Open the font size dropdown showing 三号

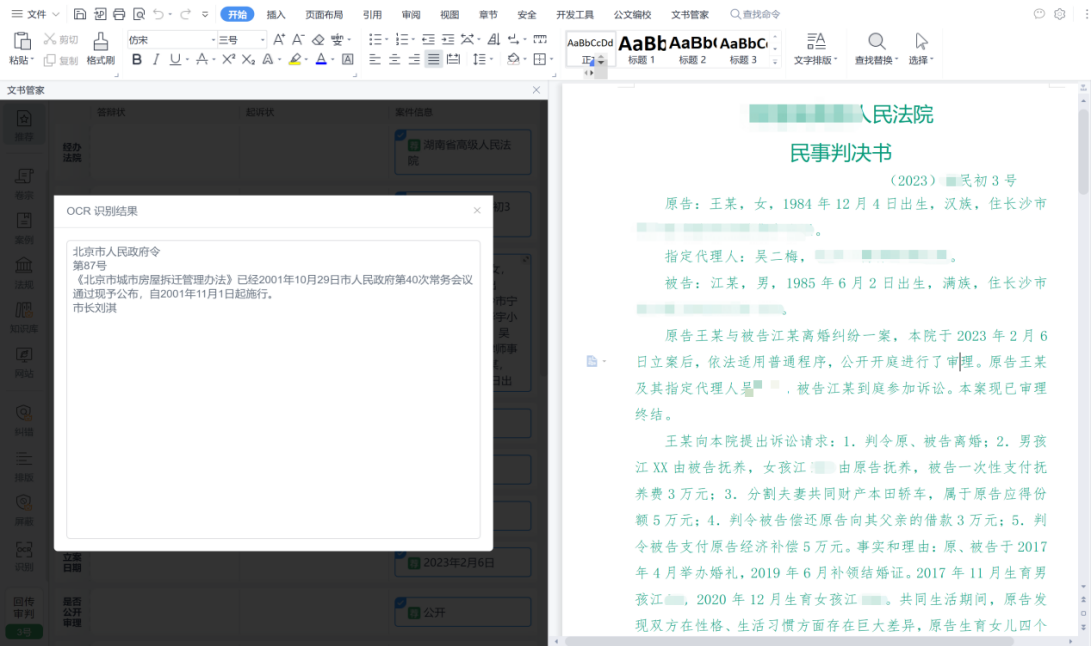pyautogui.click(x=262, y=40)
